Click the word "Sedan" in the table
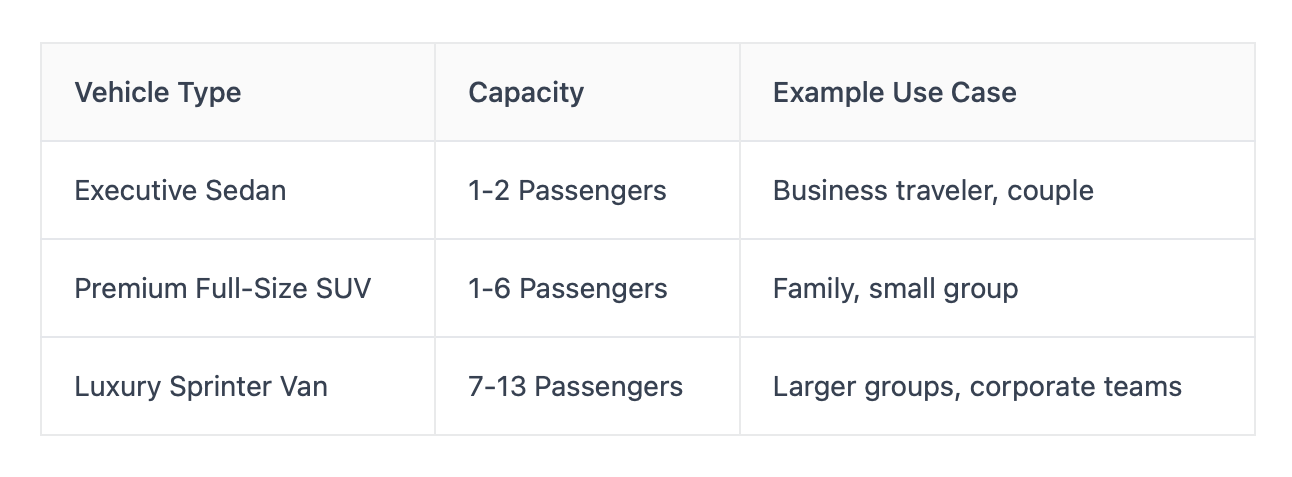This screenshot has width=1292, height=477. pyautogui.click(x=248, y=191)
